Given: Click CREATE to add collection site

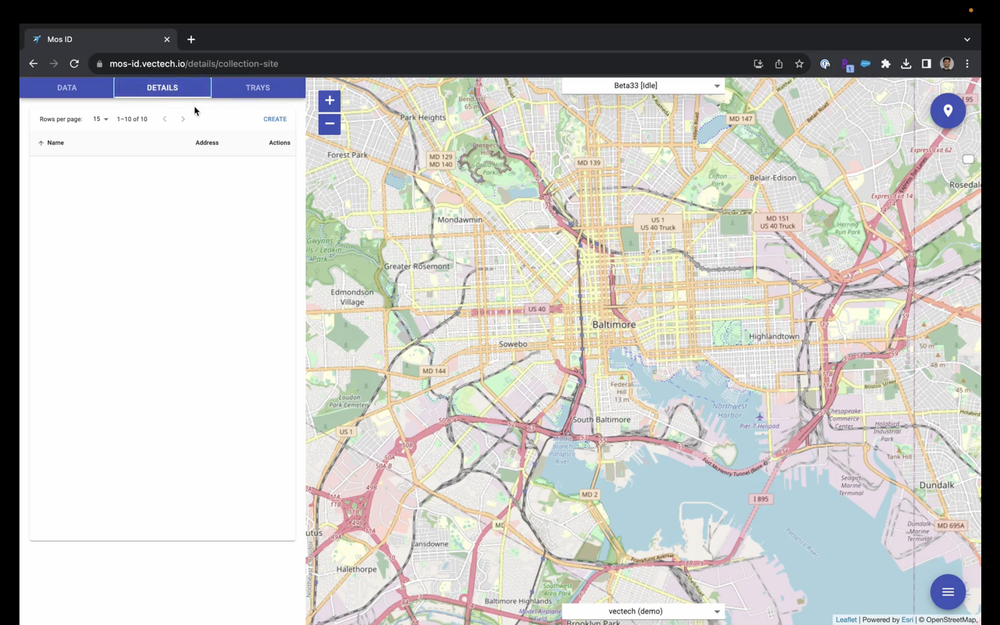Looking at the screenshot, I should tap(275, 119).
